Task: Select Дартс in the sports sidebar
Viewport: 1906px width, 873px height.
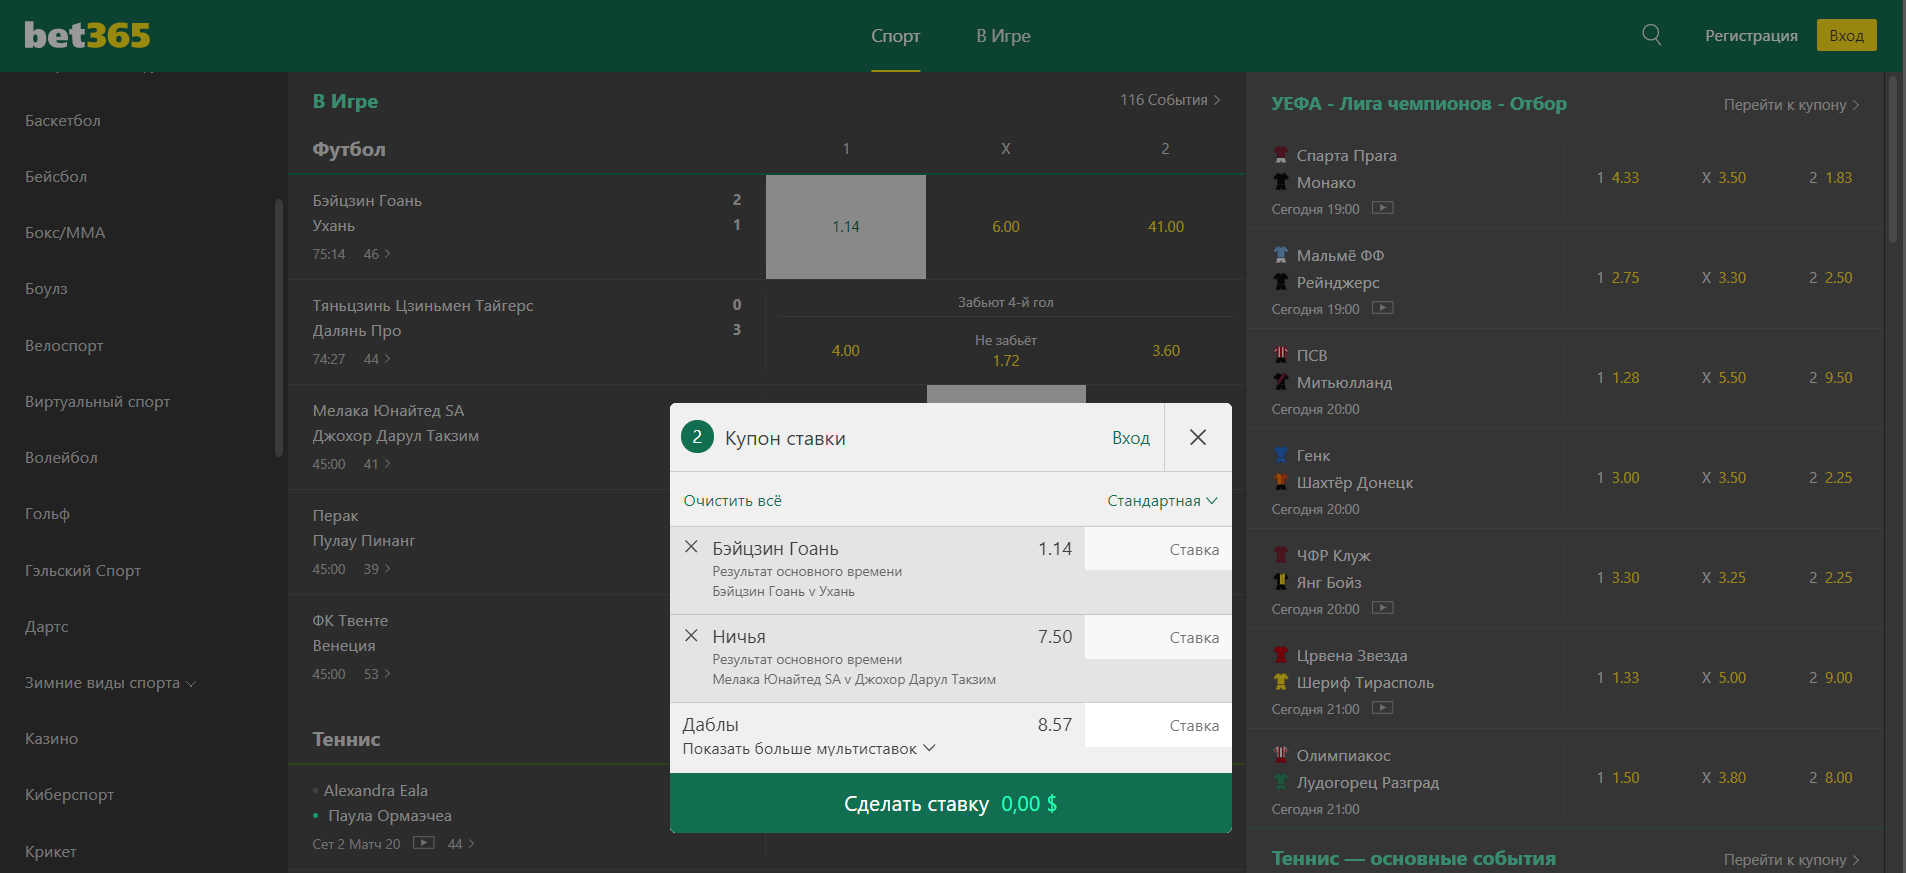Action: [47, 626]
